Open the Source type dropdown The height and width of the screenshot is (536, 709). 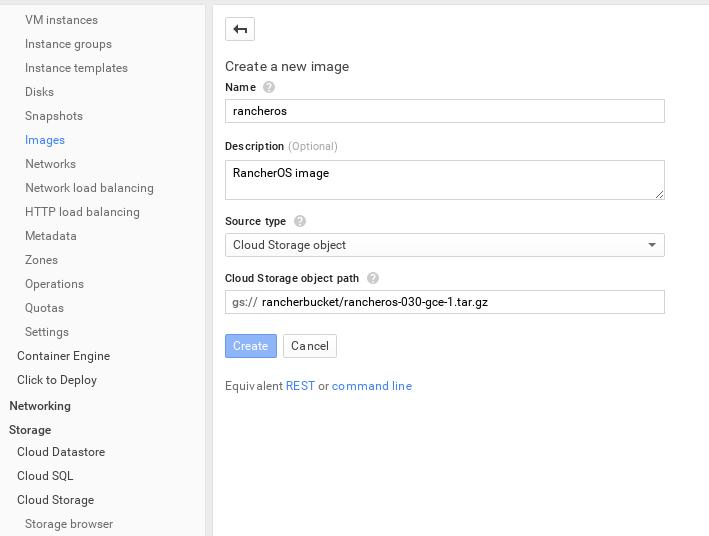click(444, 245)
